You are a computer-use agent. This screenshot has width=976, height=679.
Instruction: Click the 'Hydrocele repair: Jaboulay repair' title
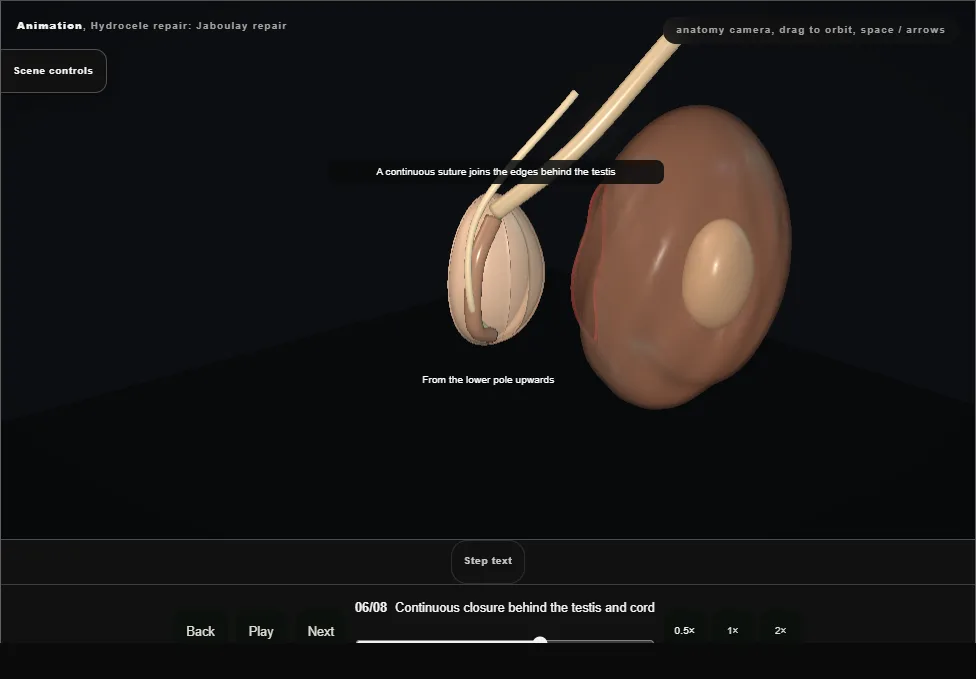pyautogui.click(x=189, y=26)
